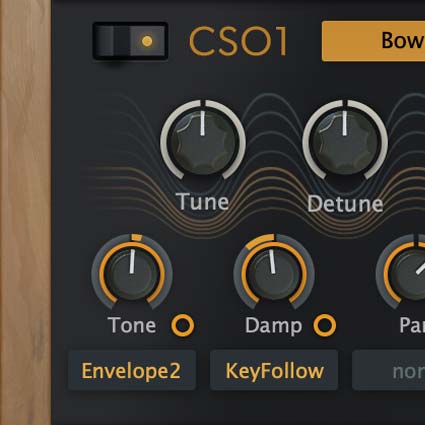Toggle the orange ring next to Tone
The image size is (425, 425).
coord(183,325)
